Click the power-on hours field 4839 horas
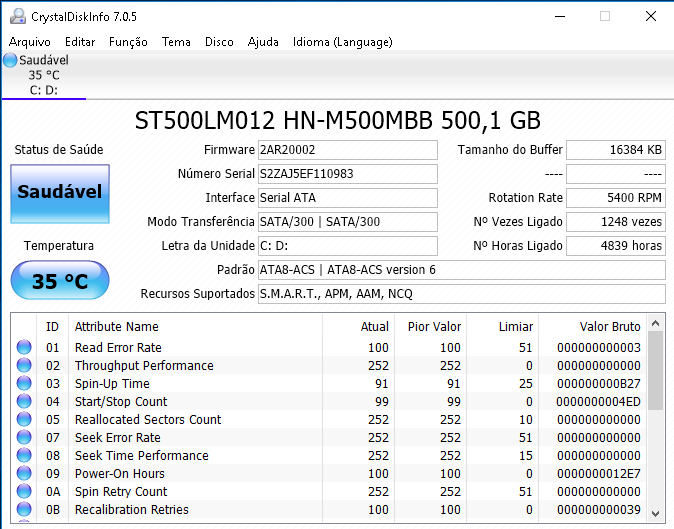 click(x=616, y=246)
